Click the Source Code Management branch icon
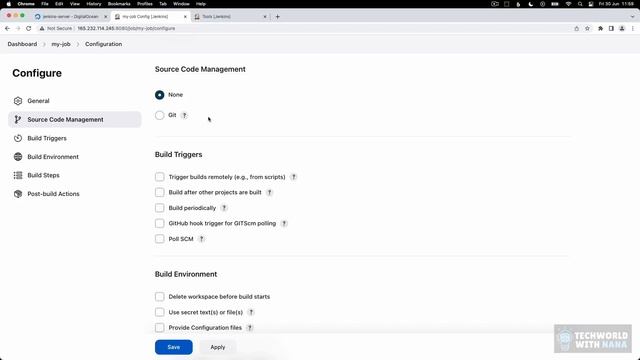 point(18,120)
